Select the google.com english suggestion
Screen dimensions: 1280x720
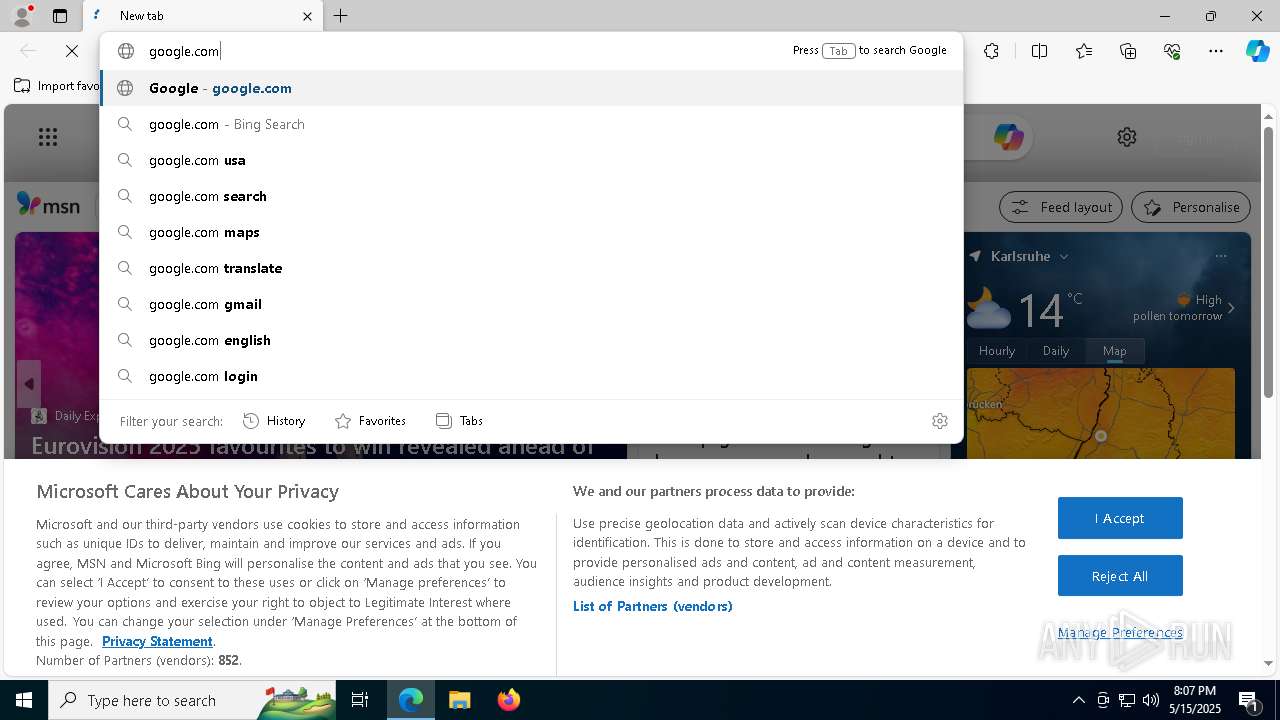pos(531,340)
